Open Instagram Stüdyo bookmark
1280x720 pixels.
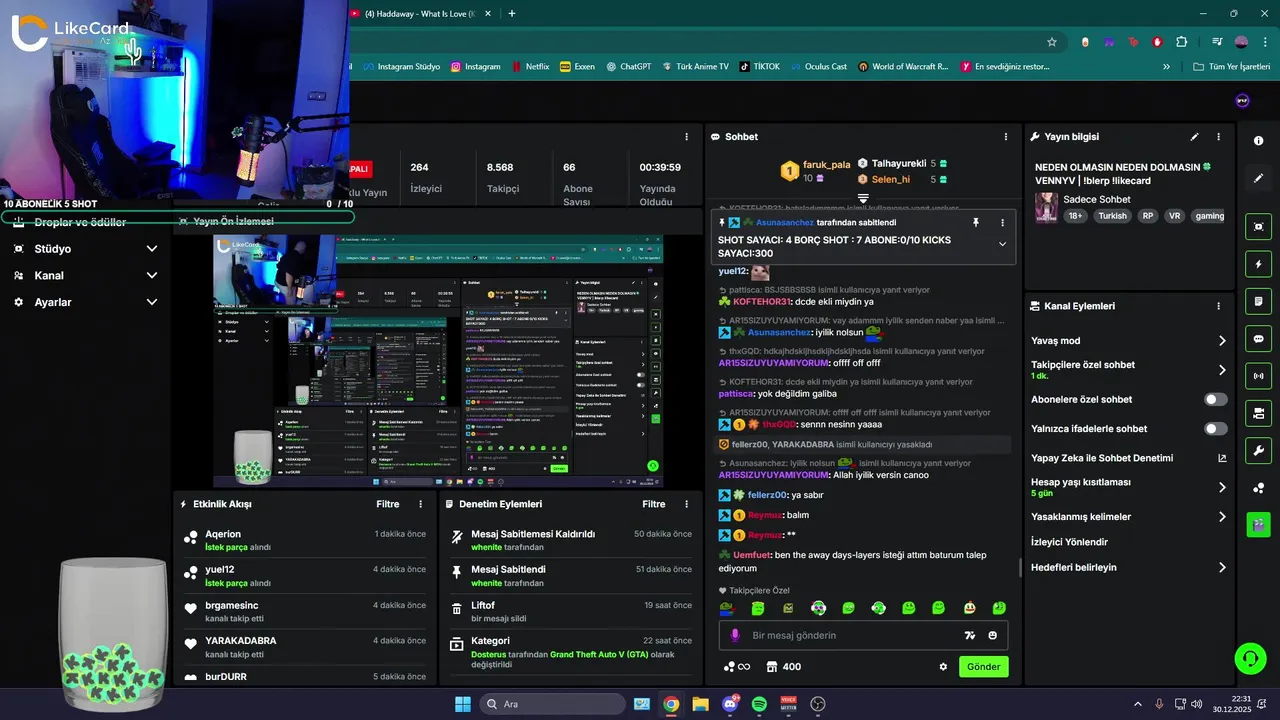point(400,66)
